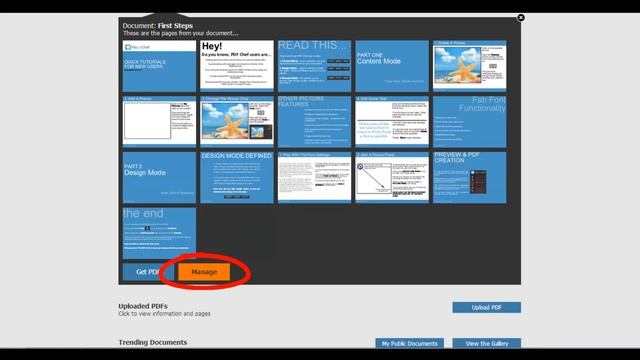Select the page thumbnail with diagonal arrow
This screenshot has width=640, height=360.
tap(392, 178)
